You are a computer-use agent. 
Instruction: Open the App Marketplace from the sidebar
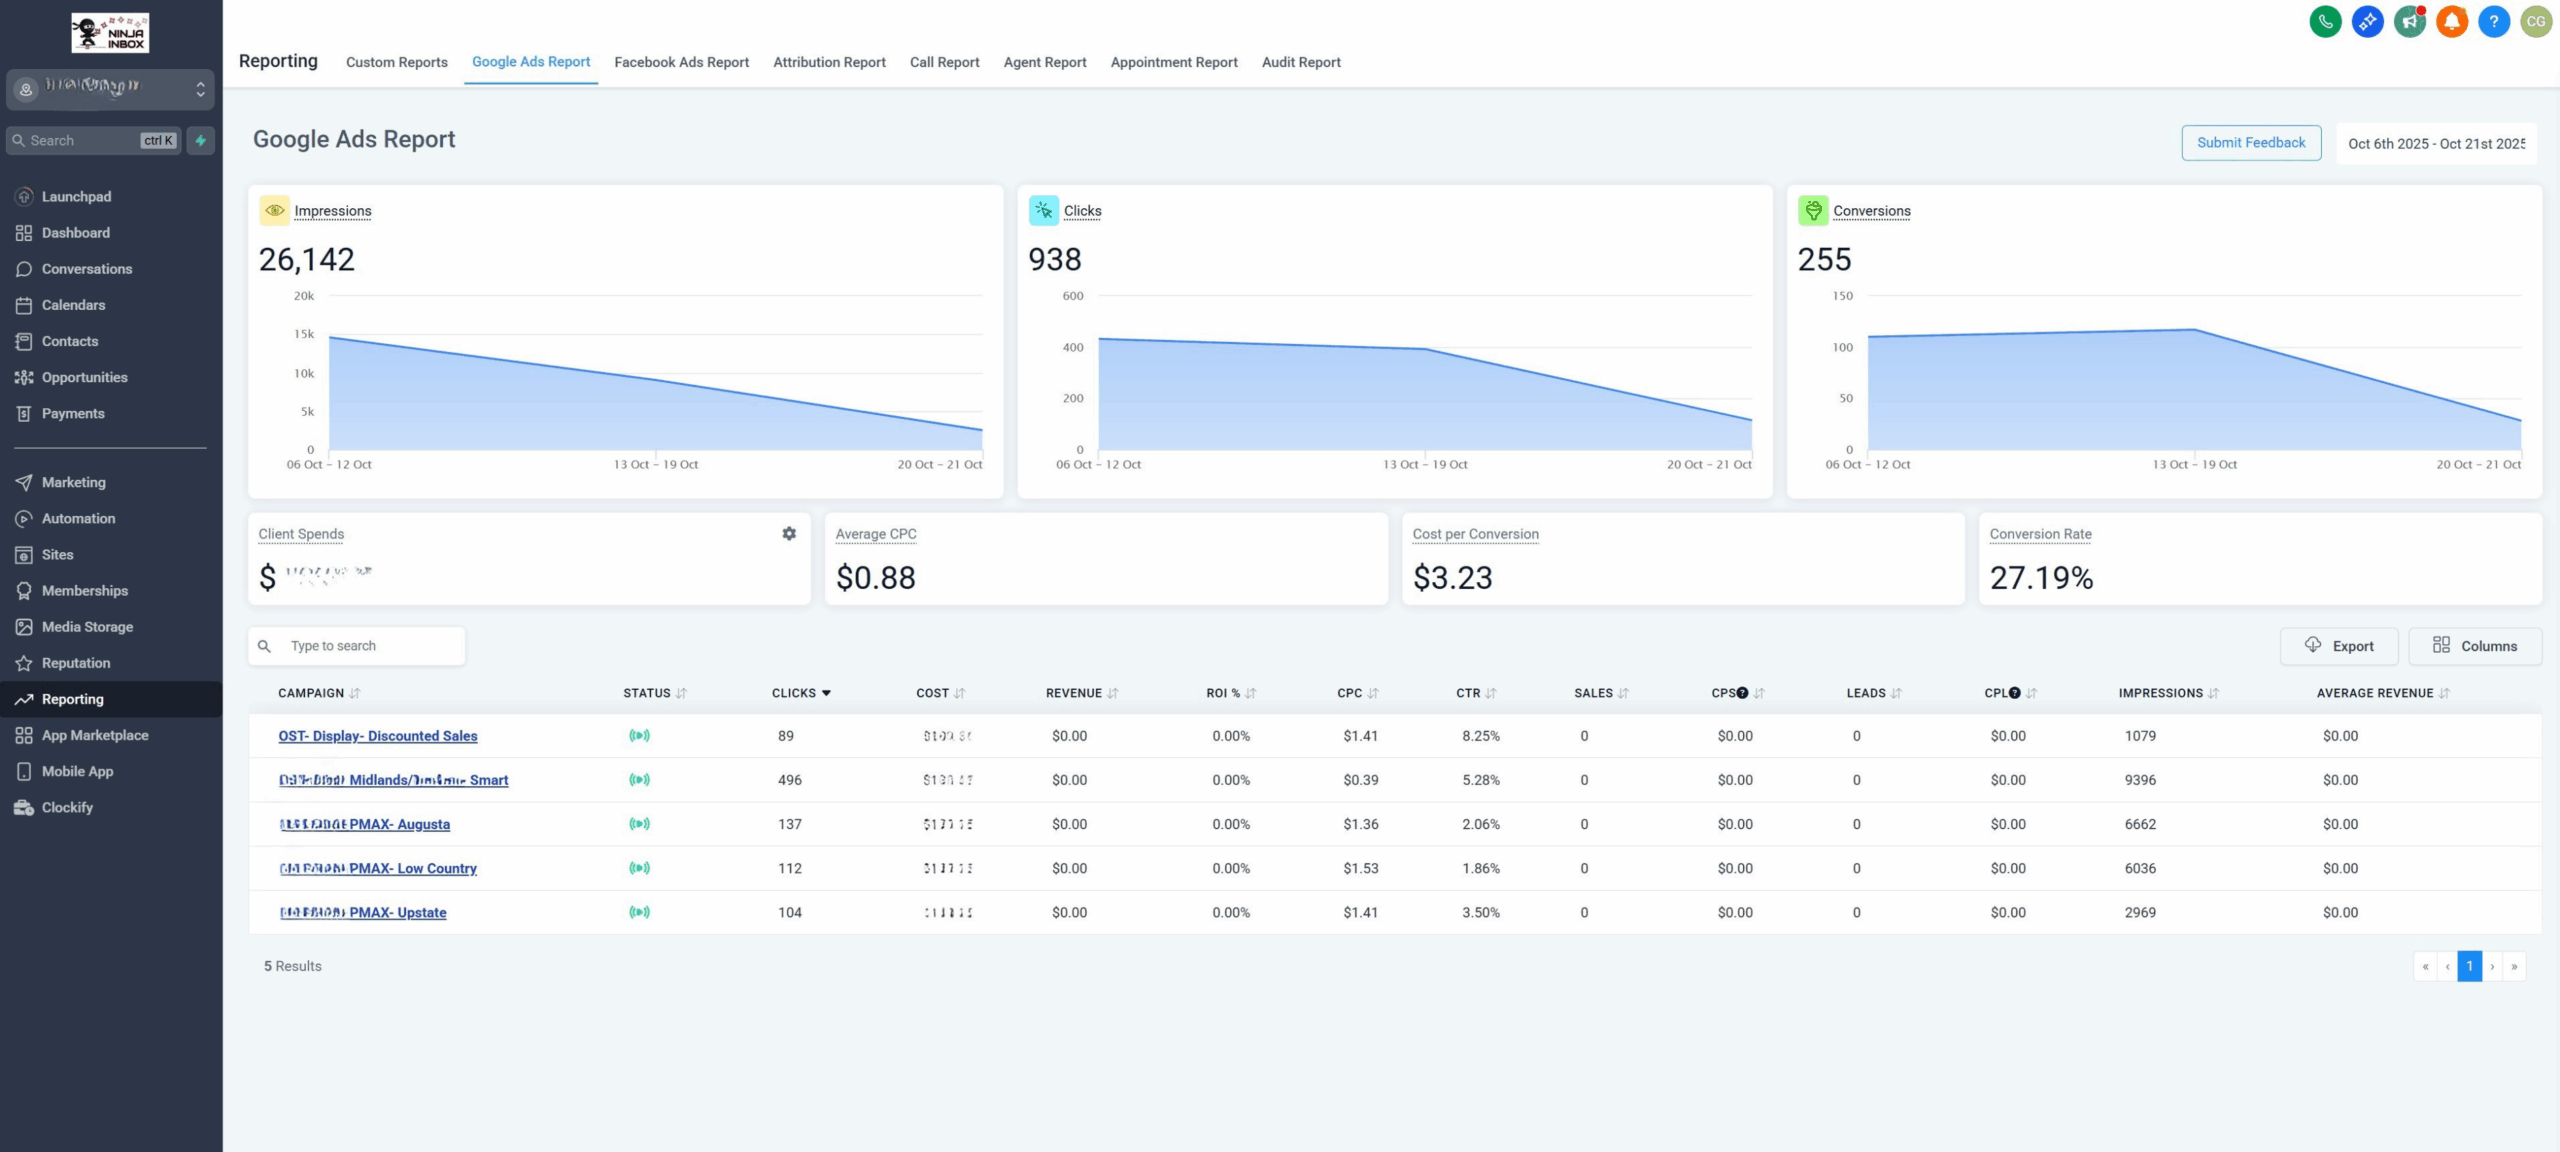click(95, 734)
